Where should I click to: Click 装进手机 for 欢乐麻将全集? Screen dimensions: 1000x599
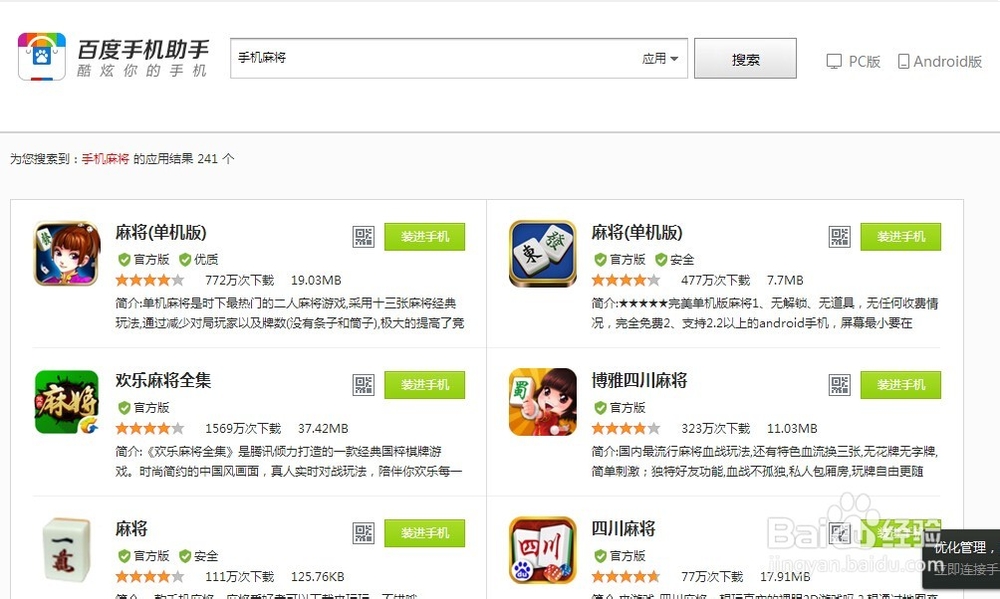point(425,385)
